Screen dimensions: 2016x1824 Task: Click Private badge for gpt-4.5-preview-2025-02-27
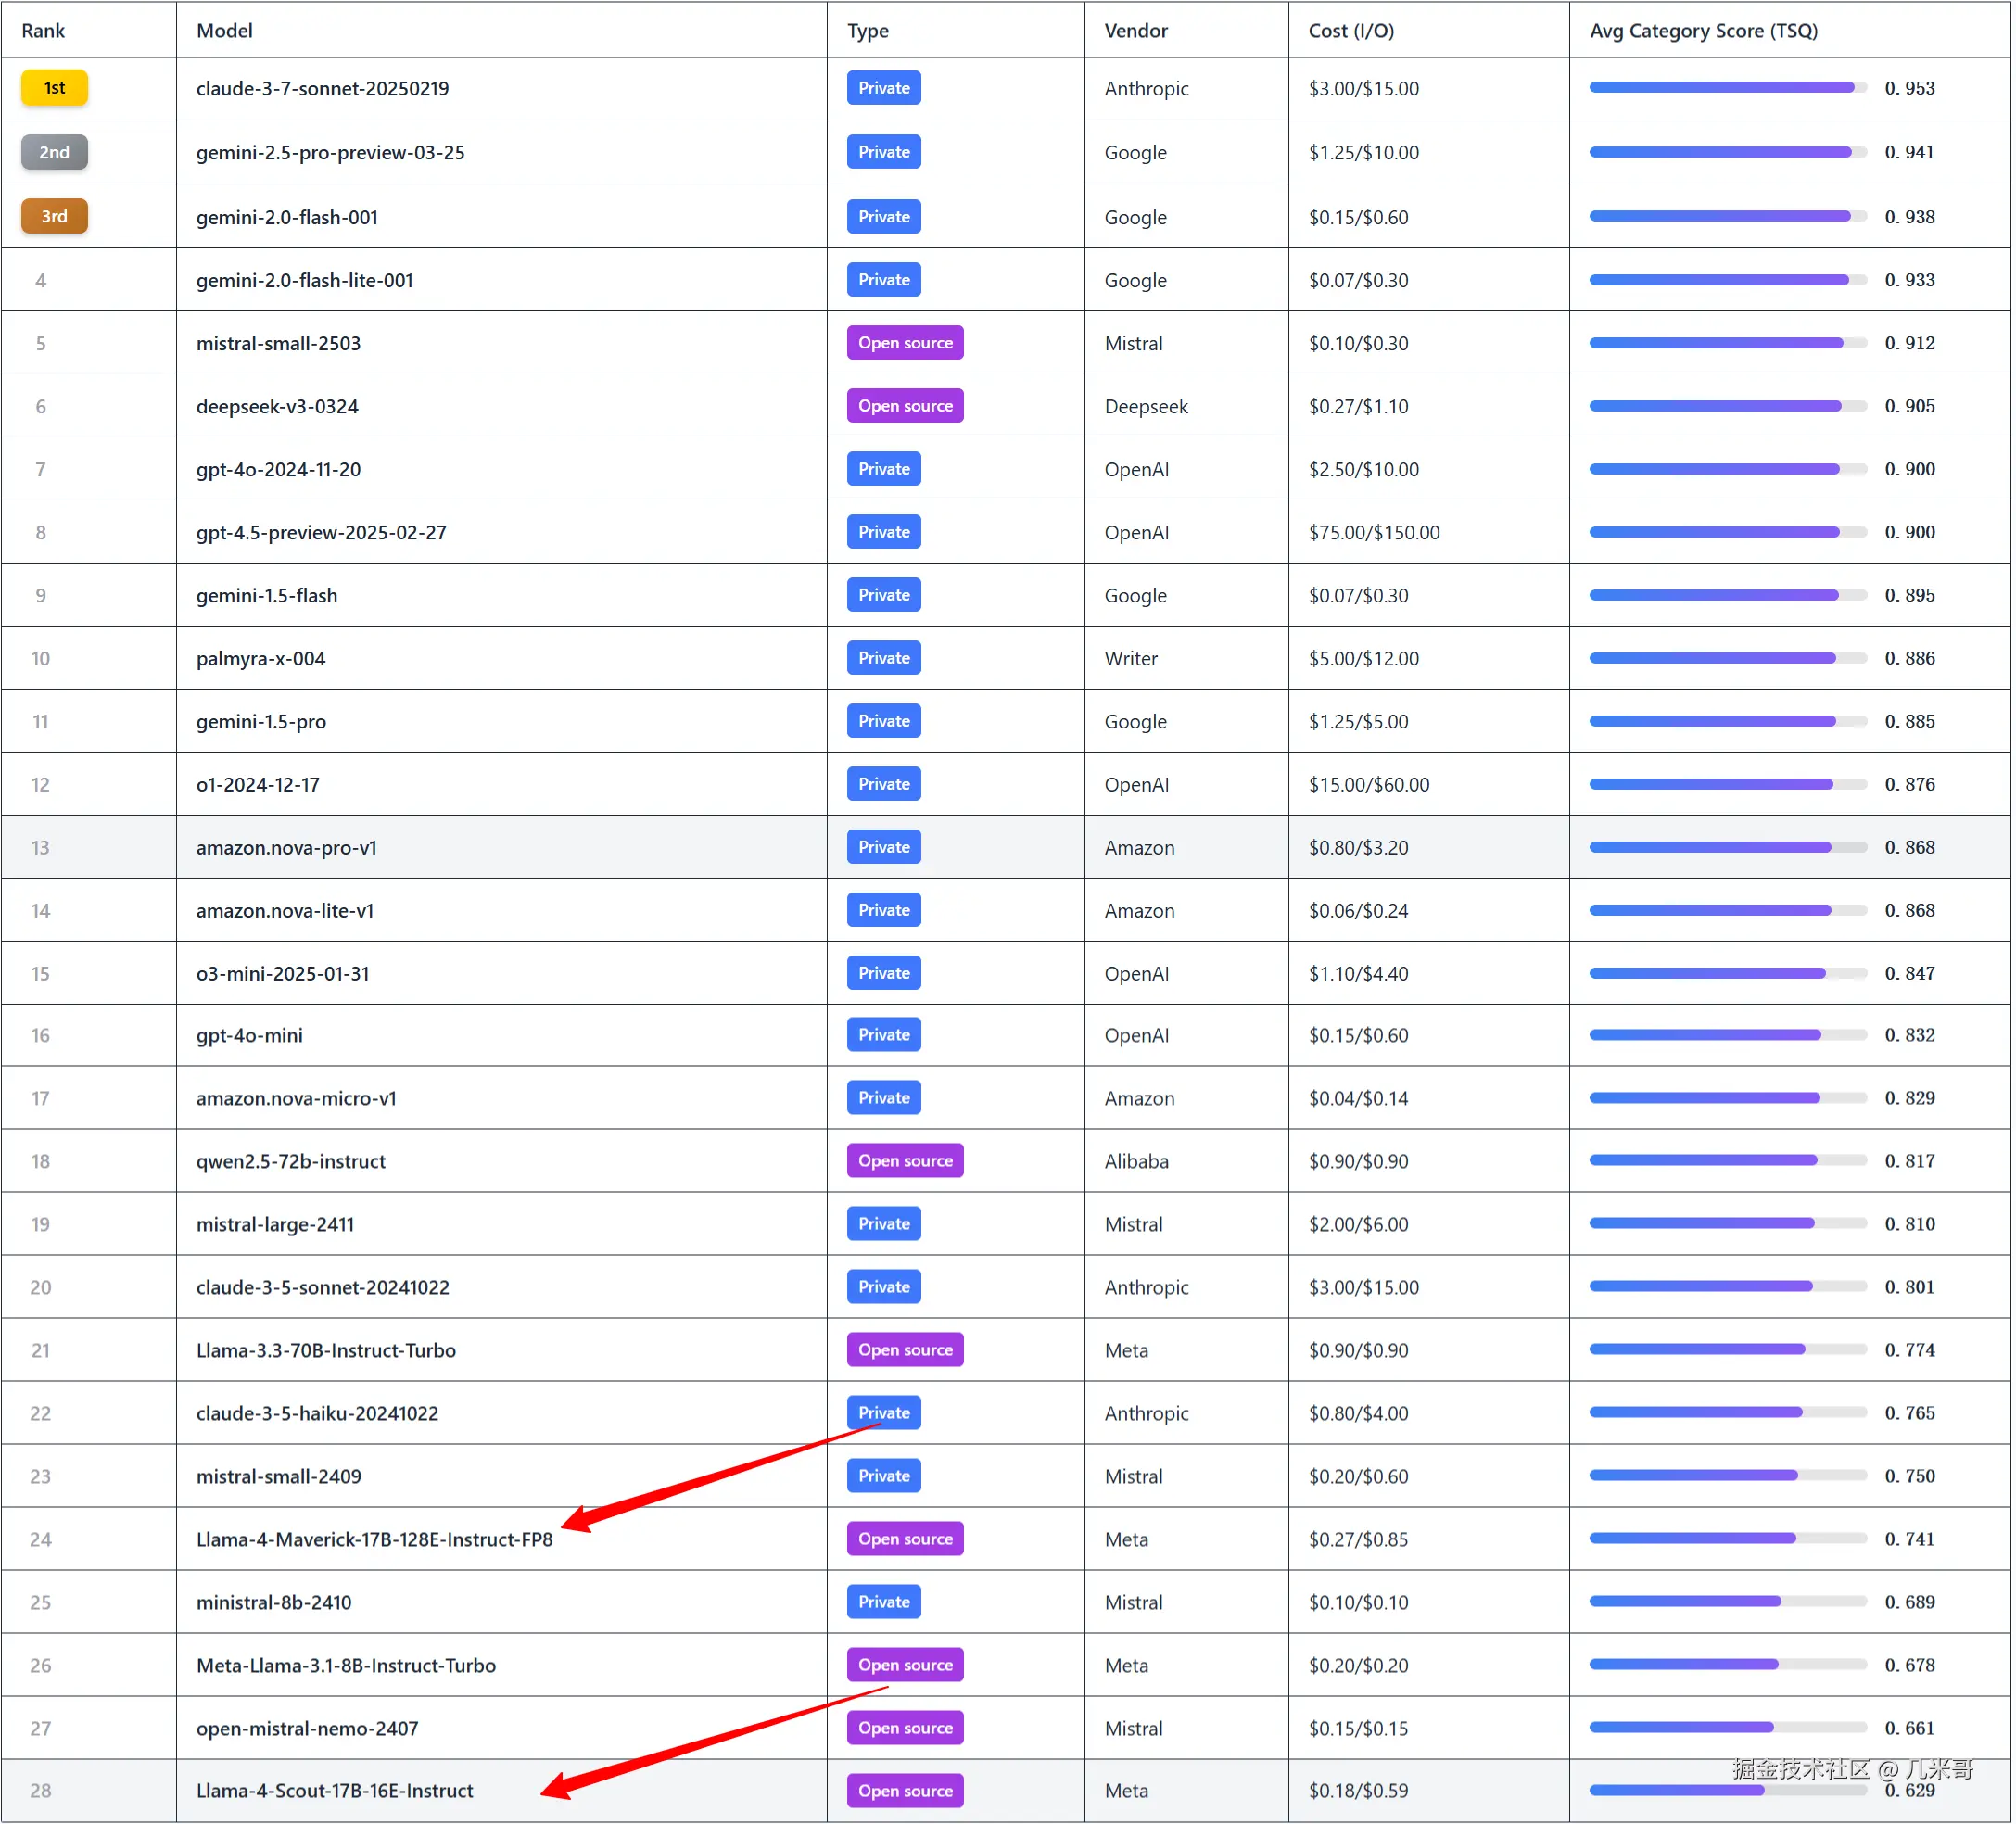point(883,532)
